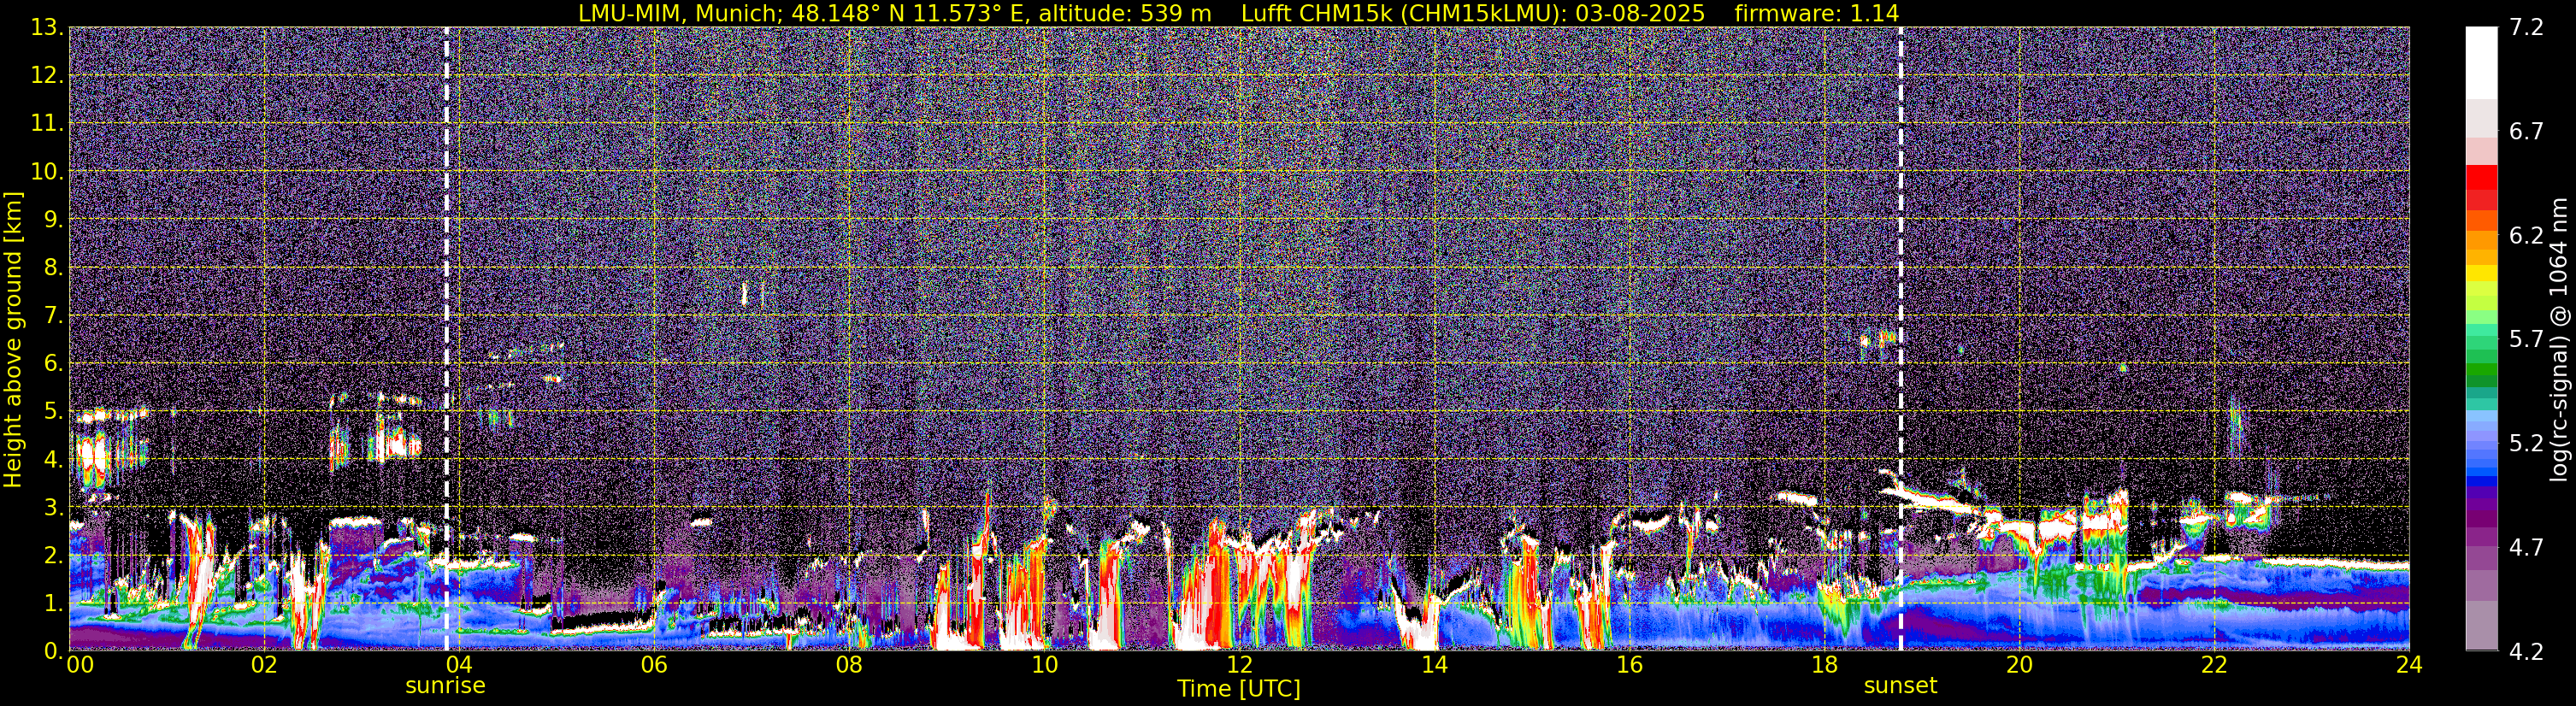Viewport: 2576px width, 706px height.
Task: Click the "5.2" colorbar tick value
Action: [x=2526, y=444]
